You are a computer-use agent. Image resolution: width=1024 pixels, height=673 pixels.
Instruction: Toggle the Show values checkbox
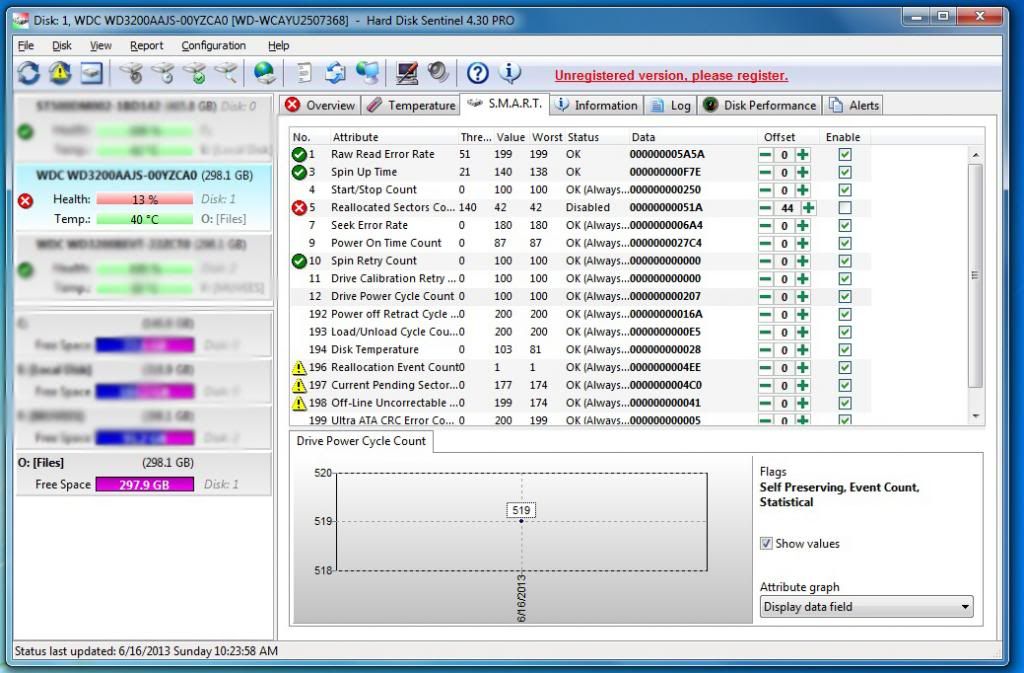point(766,544)
